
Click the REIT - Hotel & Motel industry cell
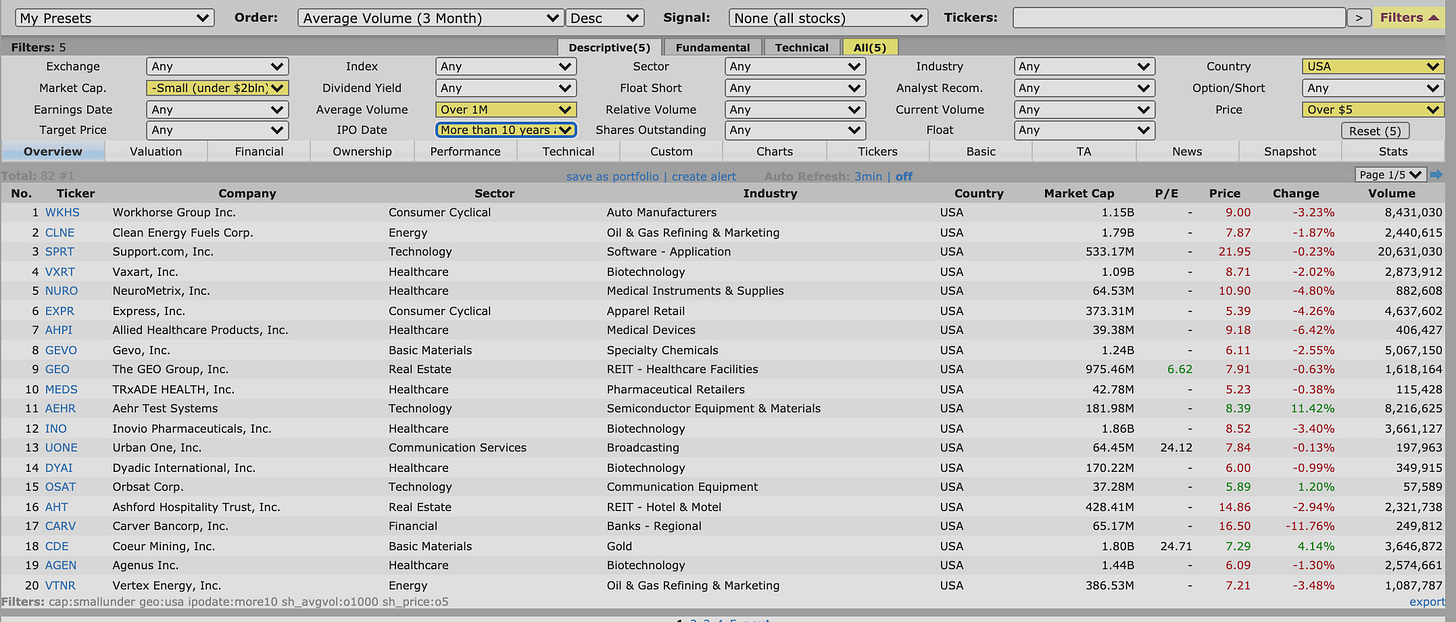pos(664,507)
